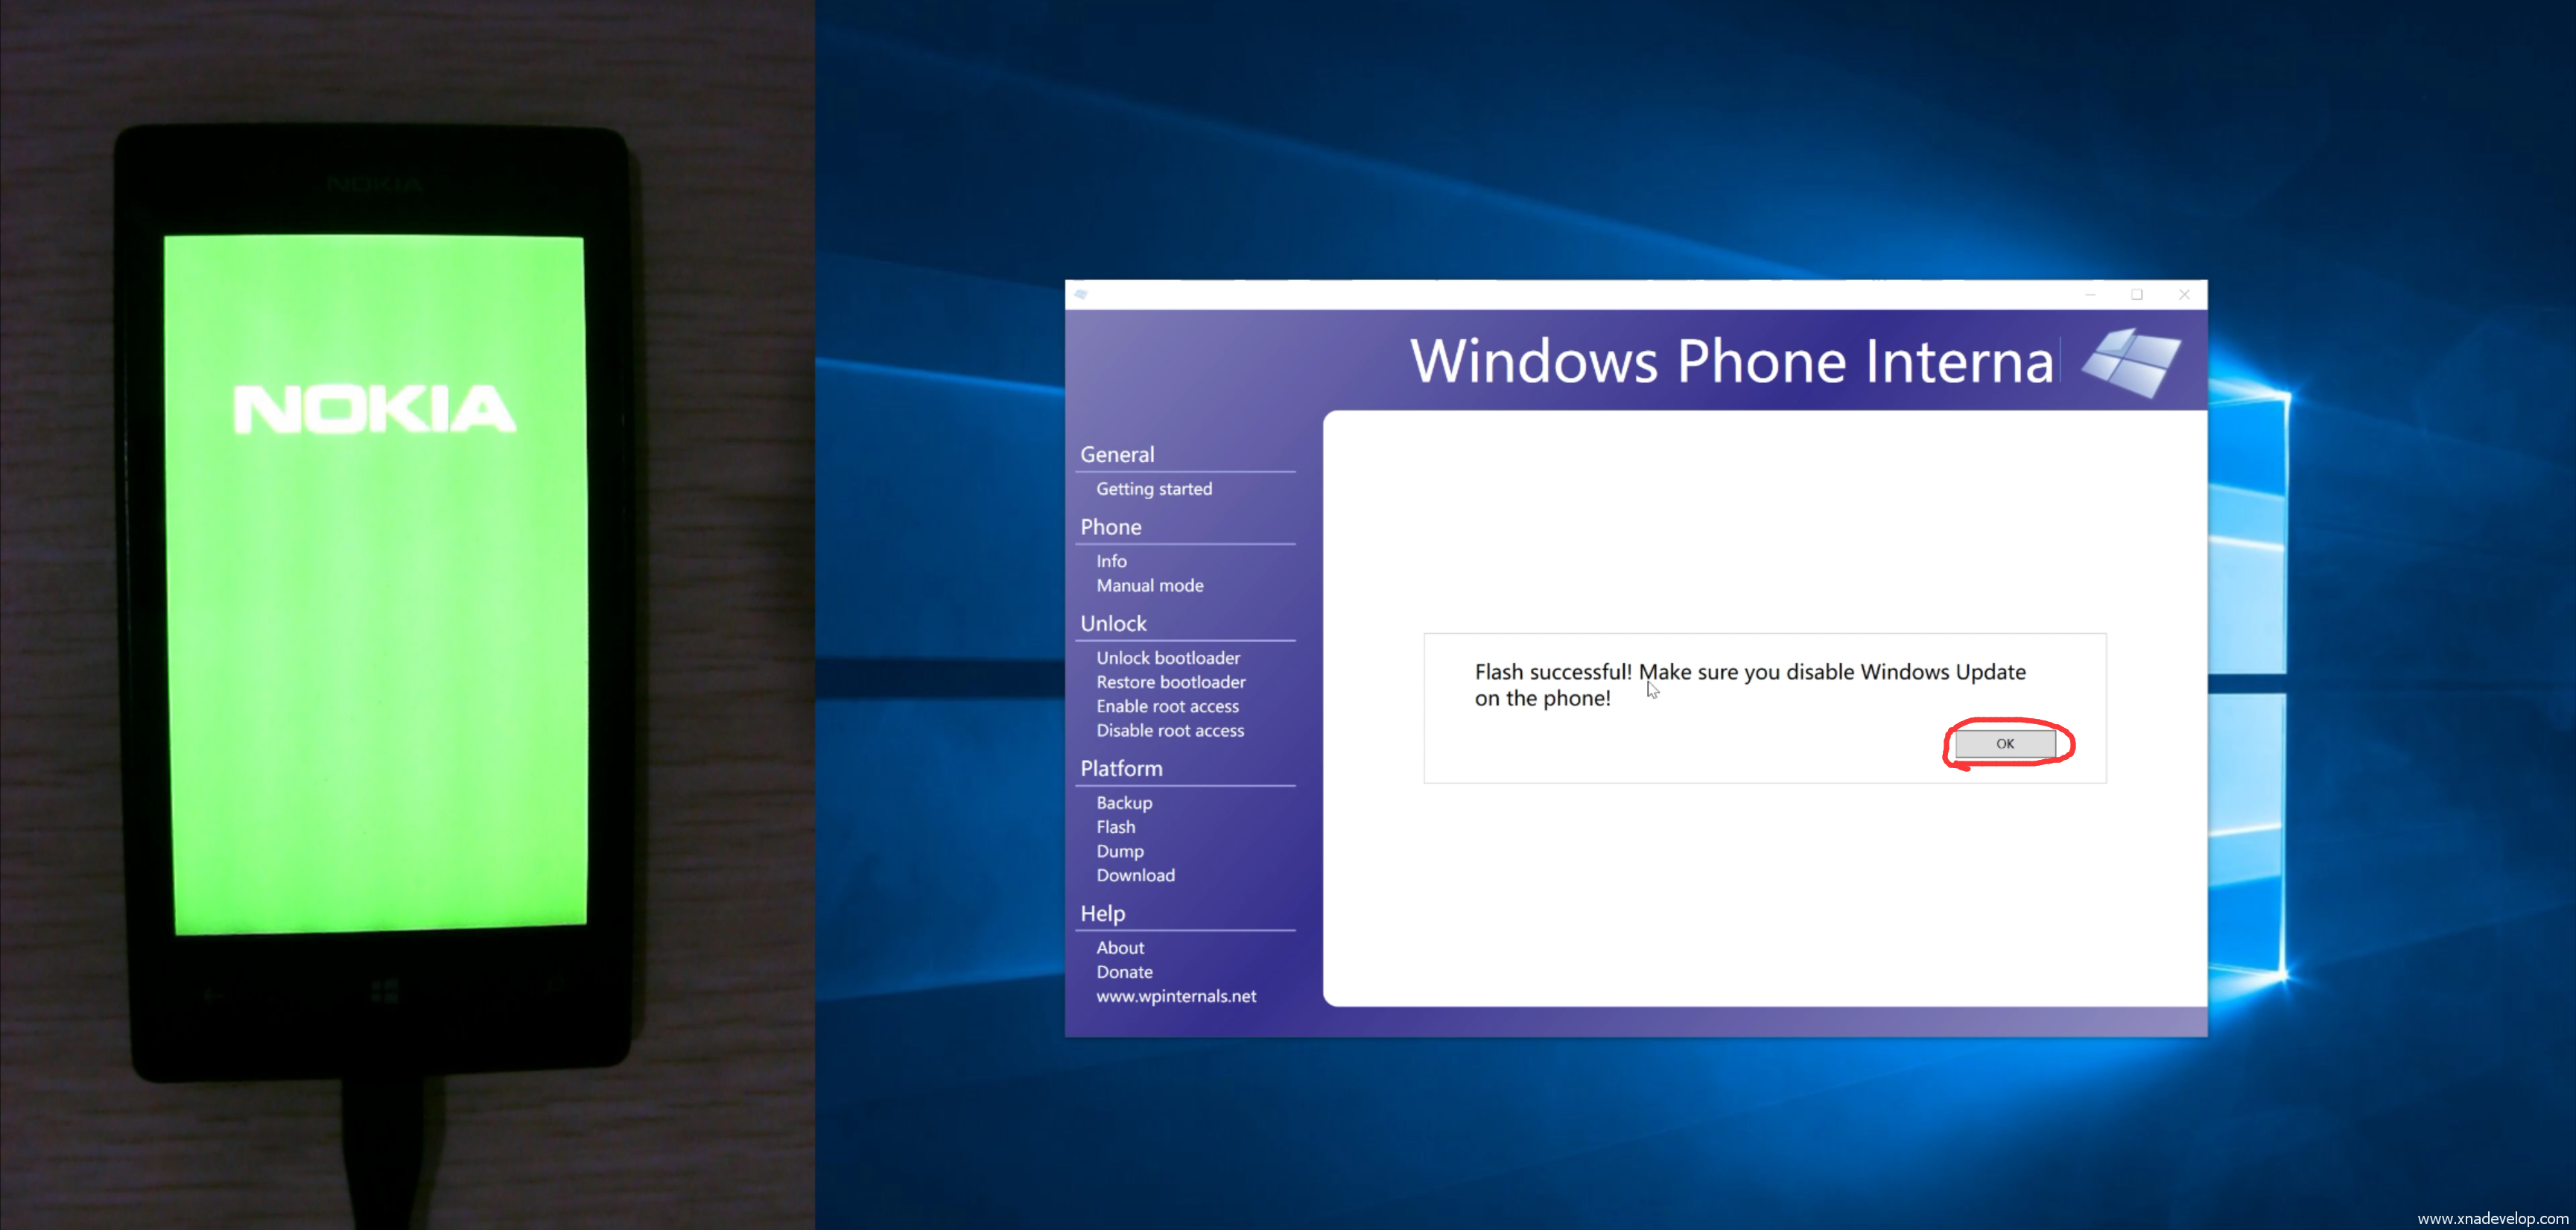Click the app icon in the title bar

pos(1081,294)
